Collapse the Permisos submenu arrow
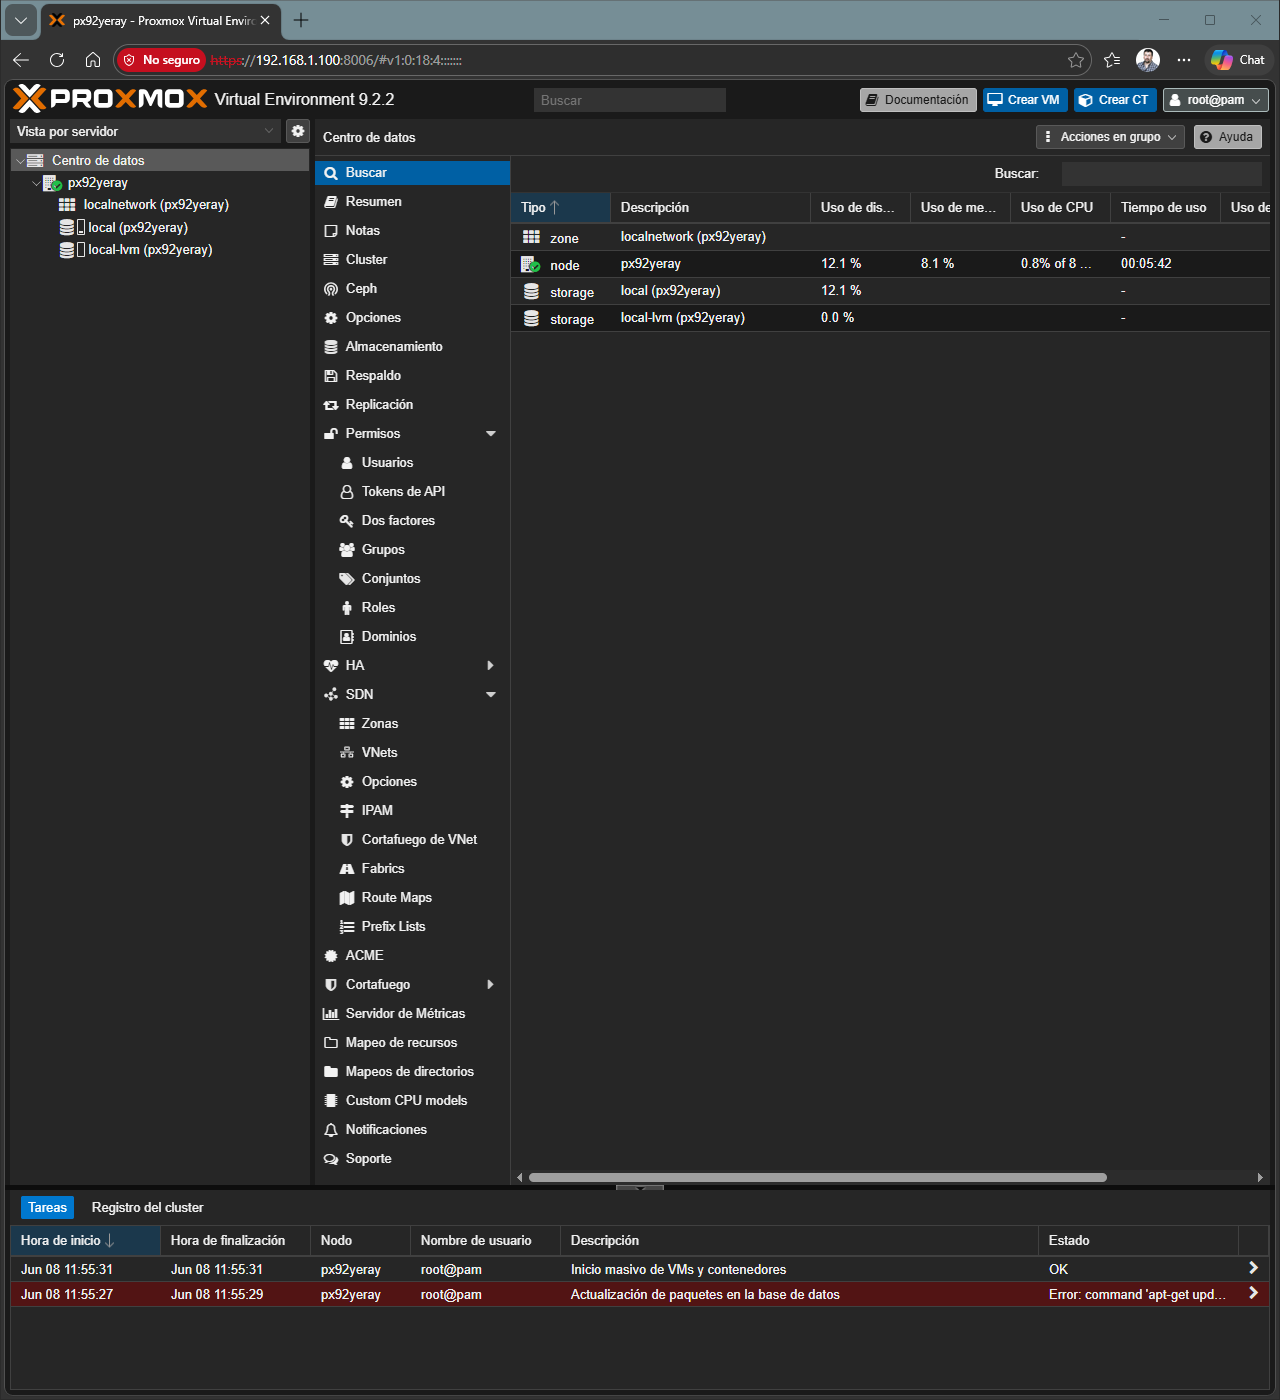The image size is (1280, 1400). pos(491,434)
